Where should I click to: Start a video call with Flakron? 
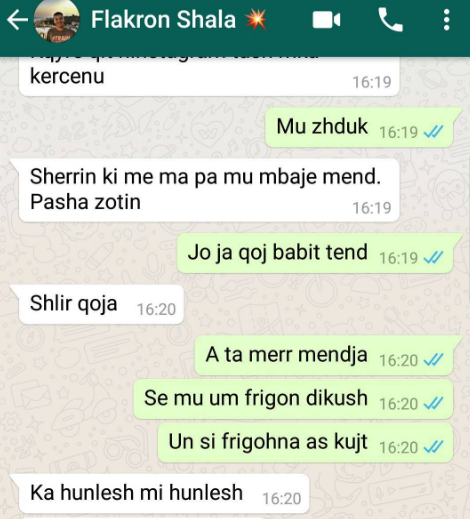point(326,20)
